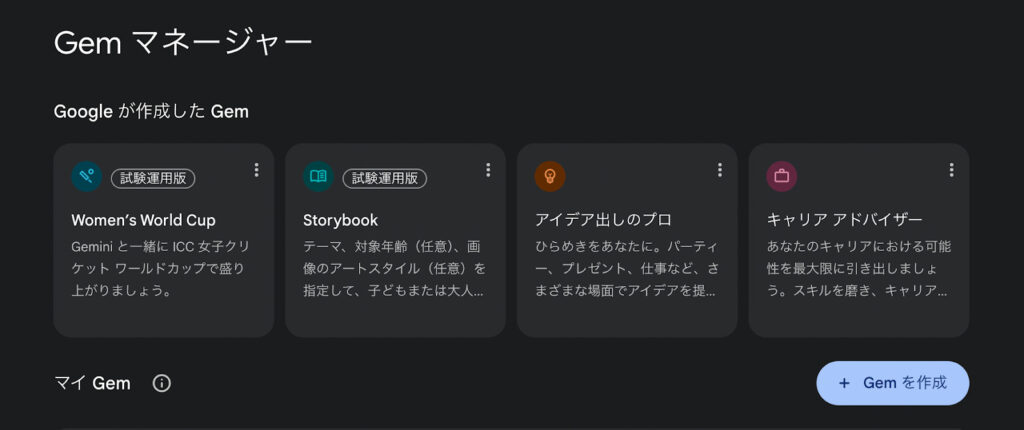The height and width of the screenshot is (430, 1024).
Task: Click the Women's World Cup description text
Action: click(x=158, y=268)
